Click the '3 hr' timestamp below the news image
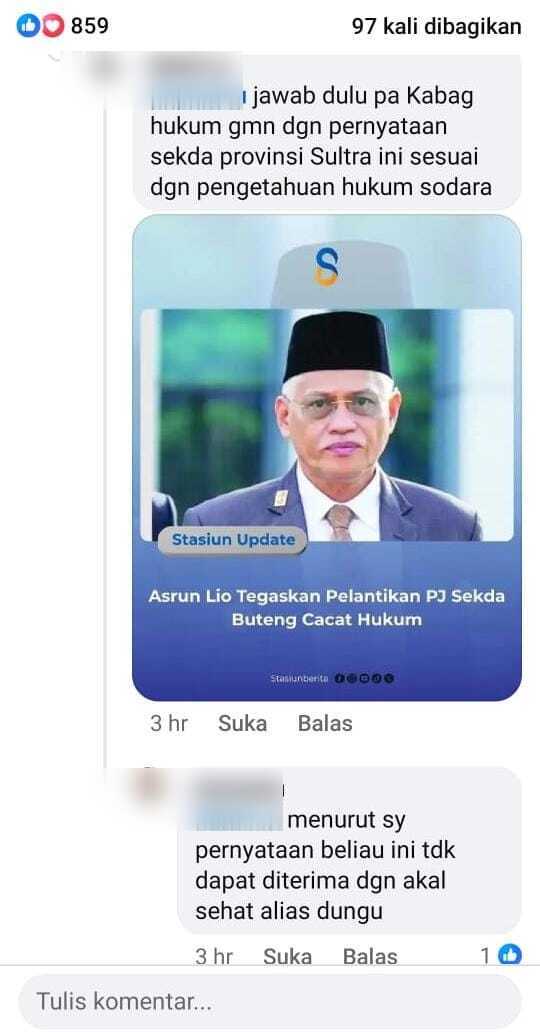Viewport: 540px width, 1032px height. coord(169,723)
